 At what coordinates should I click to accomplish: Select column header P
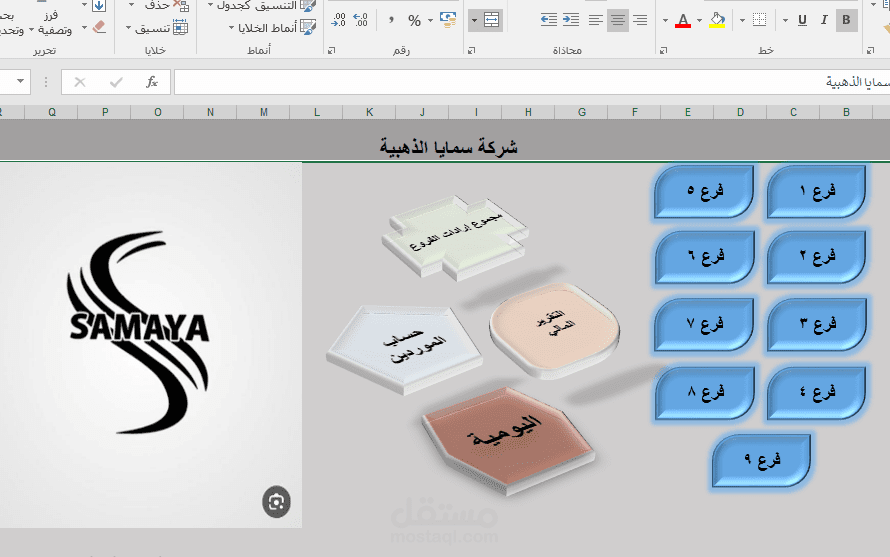(105, 112)
